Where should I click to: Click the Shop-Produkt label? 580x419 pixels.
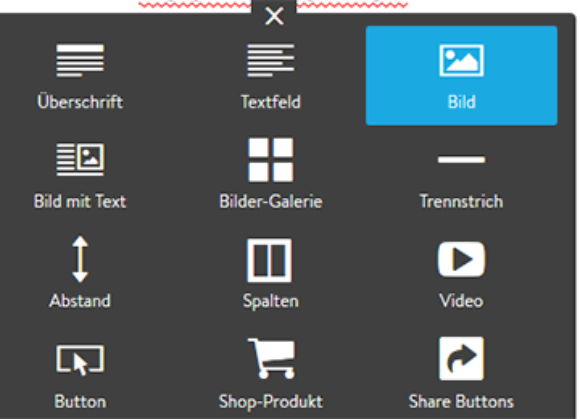[271, 402]
